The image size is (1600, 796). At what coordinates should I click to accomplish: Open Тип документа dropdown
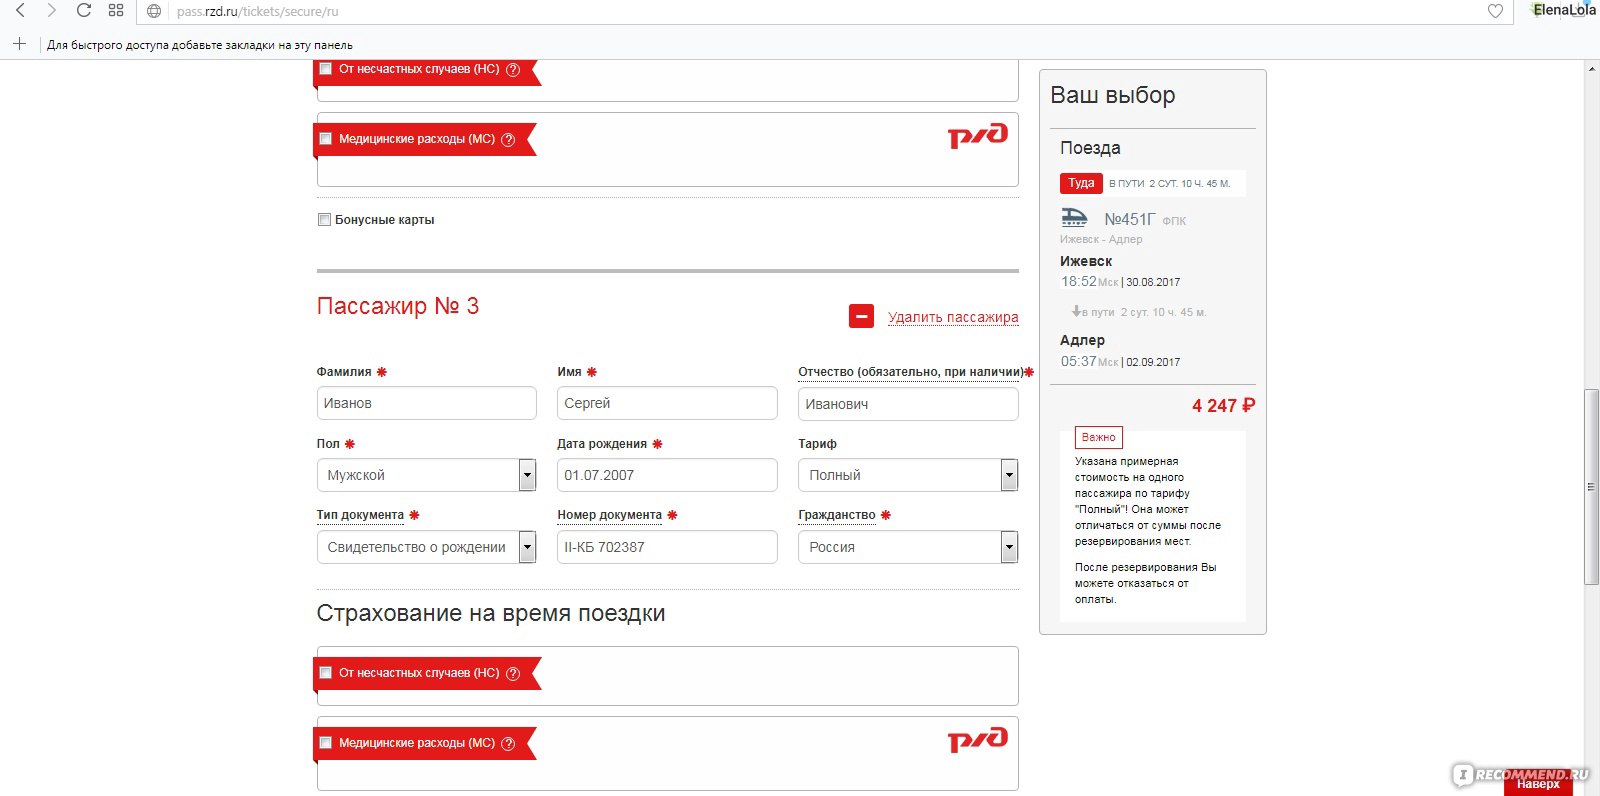(x=427, y=547)
